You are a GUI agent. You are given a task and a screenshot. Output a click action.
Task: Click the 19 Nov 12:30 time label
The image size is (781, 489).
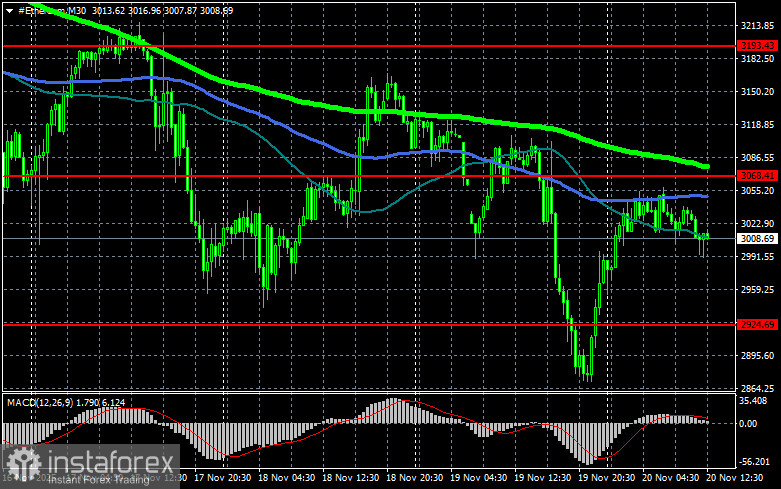pos(542,478)
